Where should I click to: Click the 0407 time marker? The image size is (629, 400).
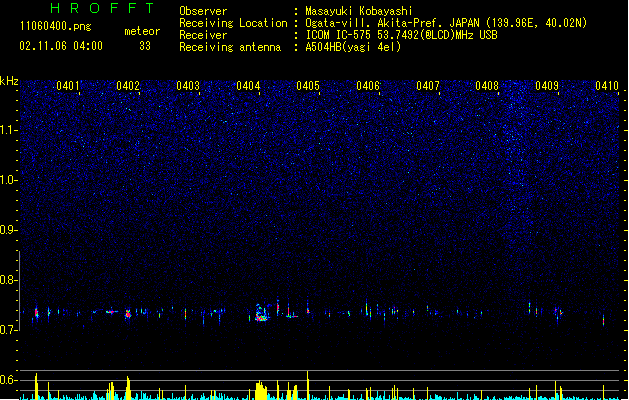point(428,86)
